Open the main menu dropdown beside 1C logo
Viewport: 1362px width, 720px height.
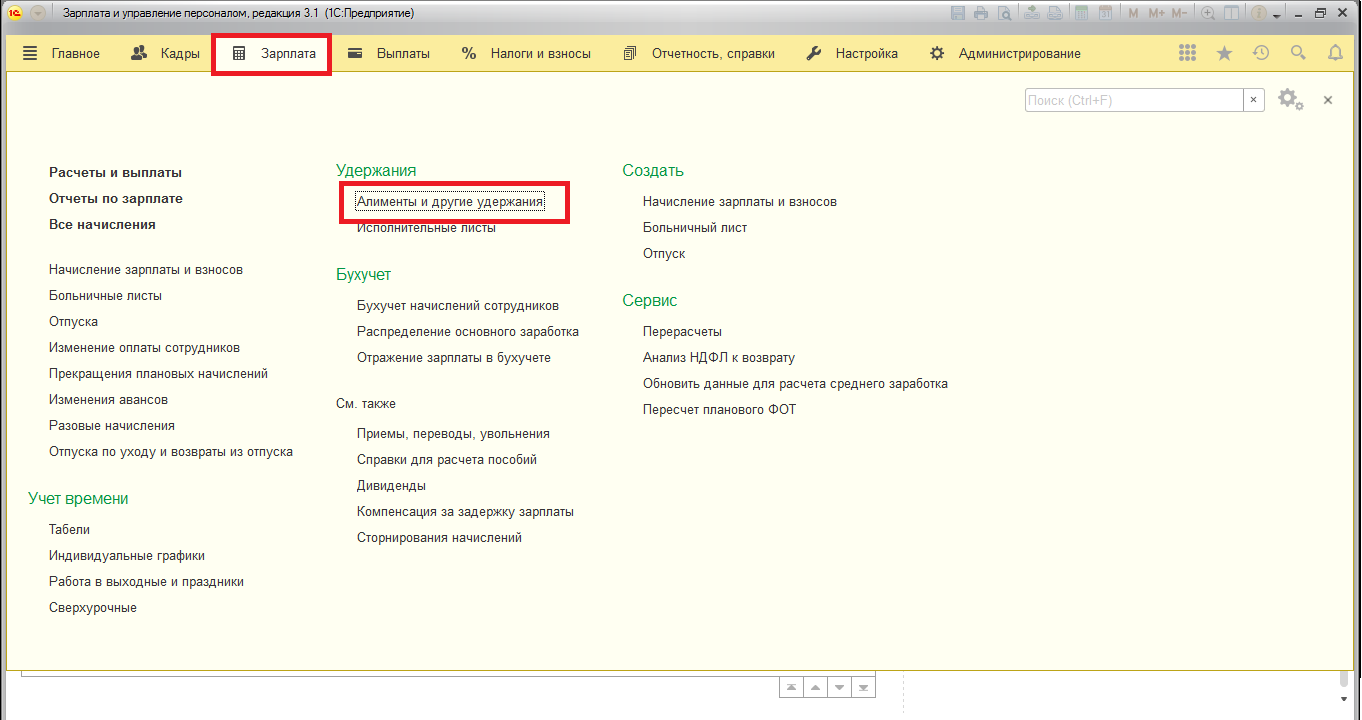point(37,13)
